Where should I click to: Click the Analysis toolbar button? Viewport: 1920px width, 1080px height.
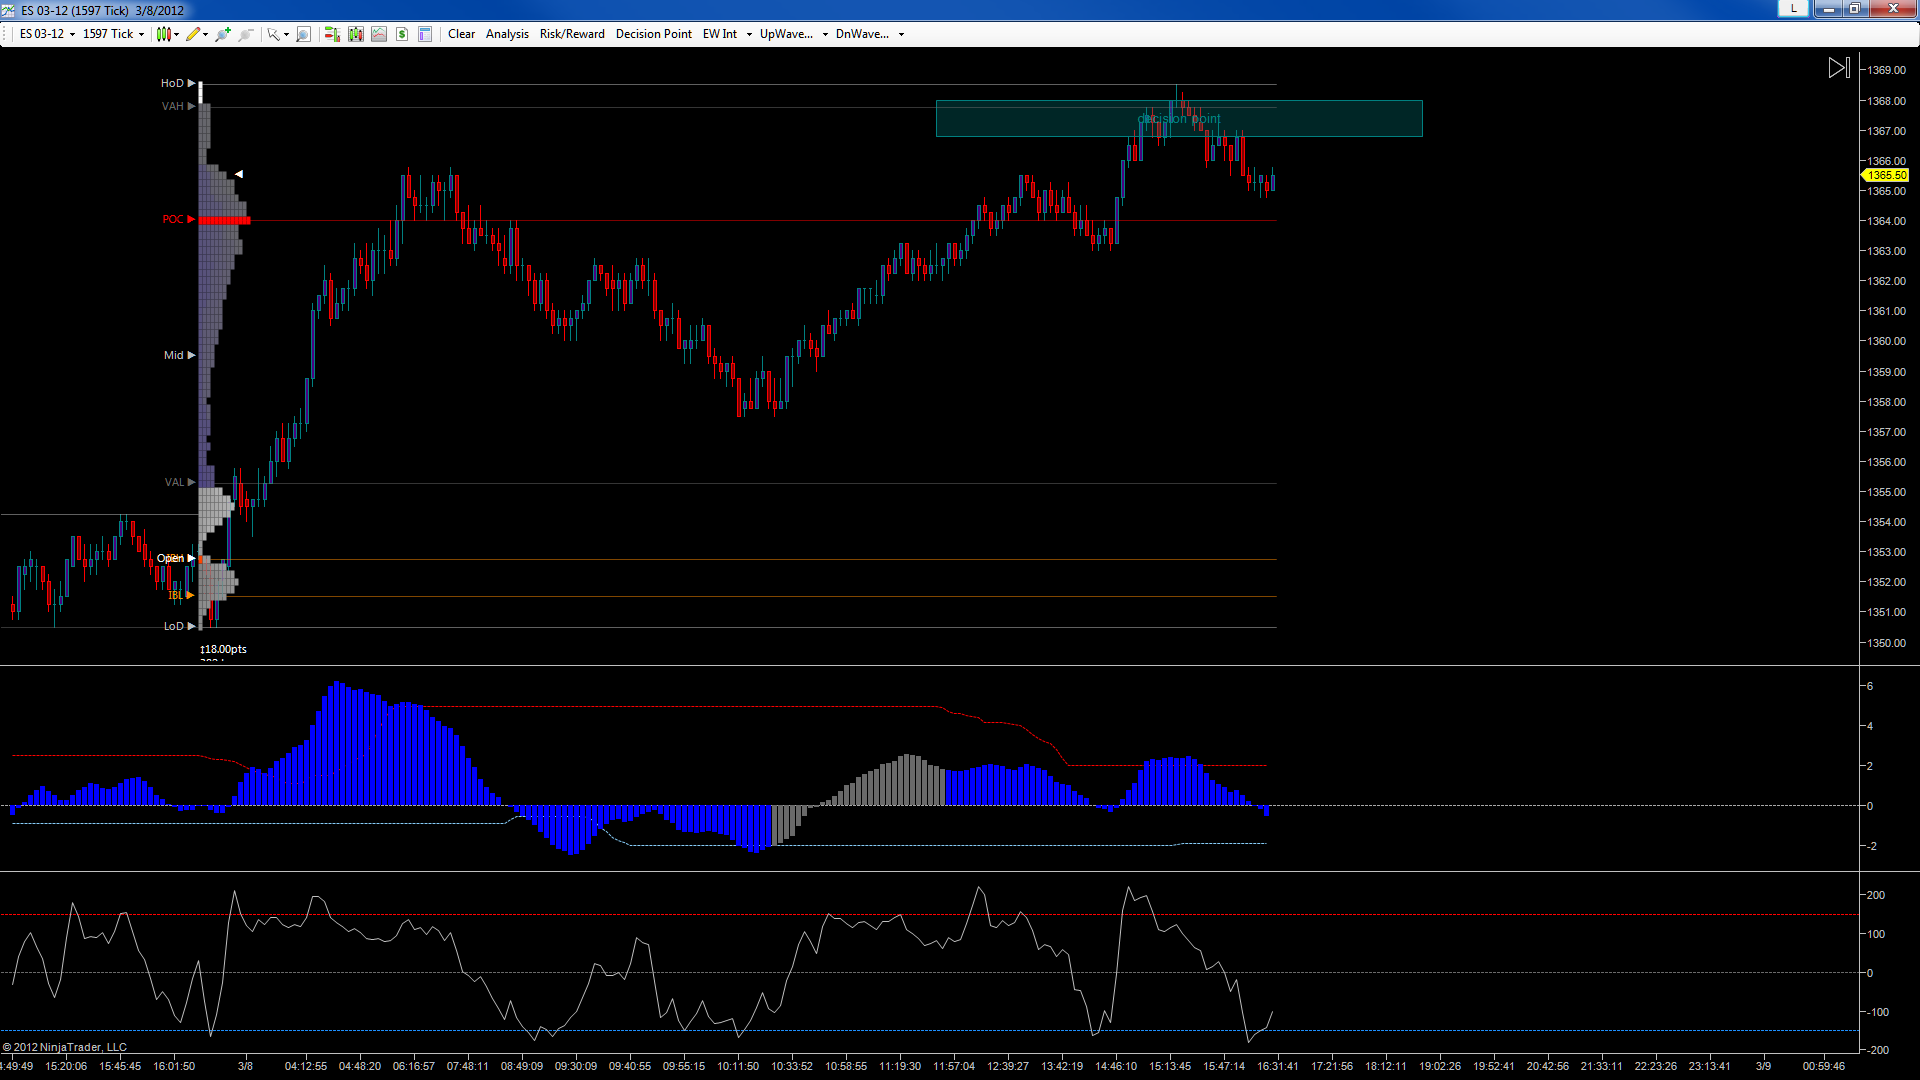[x=507, y=34]
